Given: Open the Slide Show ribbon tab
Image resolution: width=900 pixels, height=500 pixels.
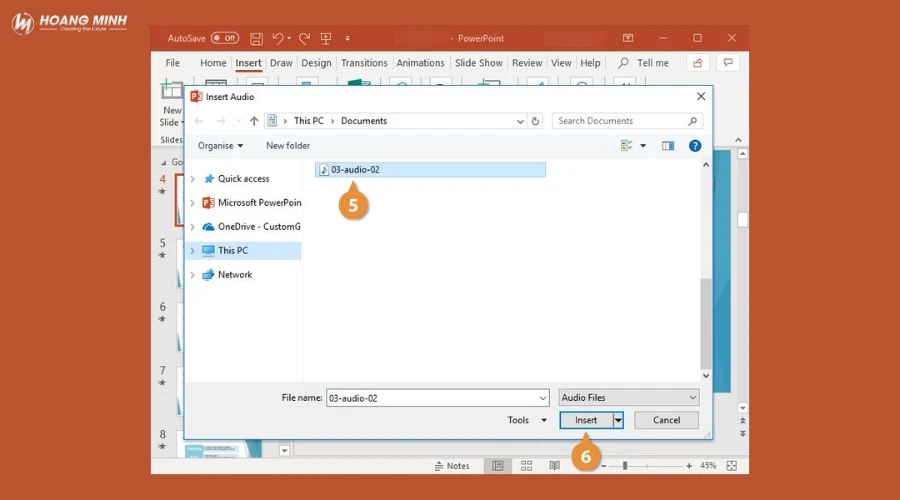Looking at the screenshot, I should [x=478, y=63].
